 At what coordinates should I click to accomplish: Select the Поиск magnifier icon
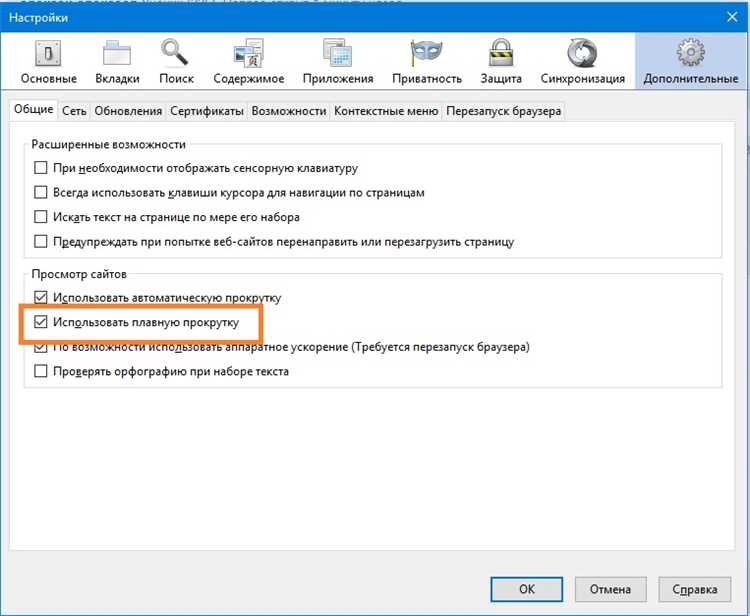coord(176,53)
